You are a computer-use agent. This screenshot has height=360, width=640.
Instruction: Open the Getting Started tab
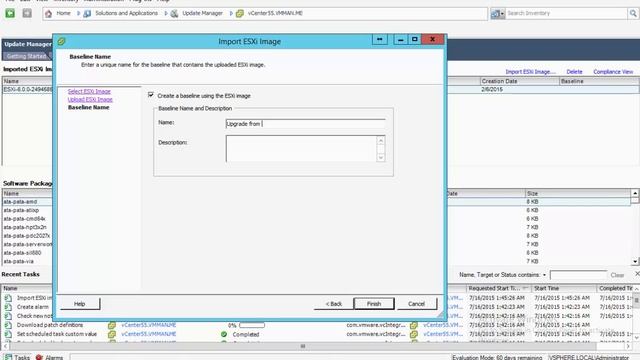(x=27, y=56)
